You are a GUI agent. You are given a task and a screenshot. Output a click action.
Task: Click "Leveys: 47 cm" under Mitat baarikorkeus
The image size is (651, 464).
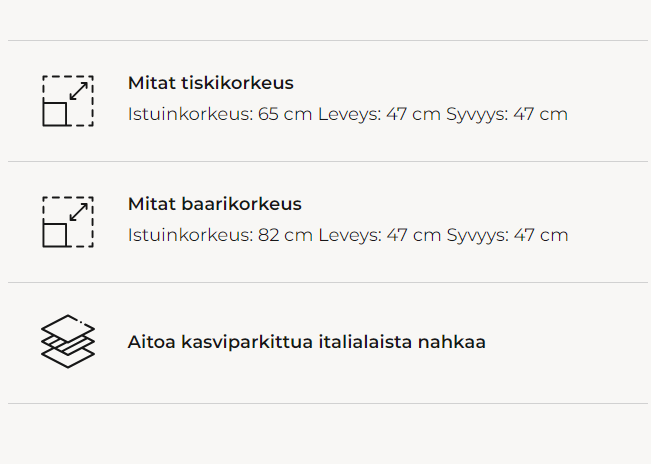pyautogui.click(x=379, y=235)
